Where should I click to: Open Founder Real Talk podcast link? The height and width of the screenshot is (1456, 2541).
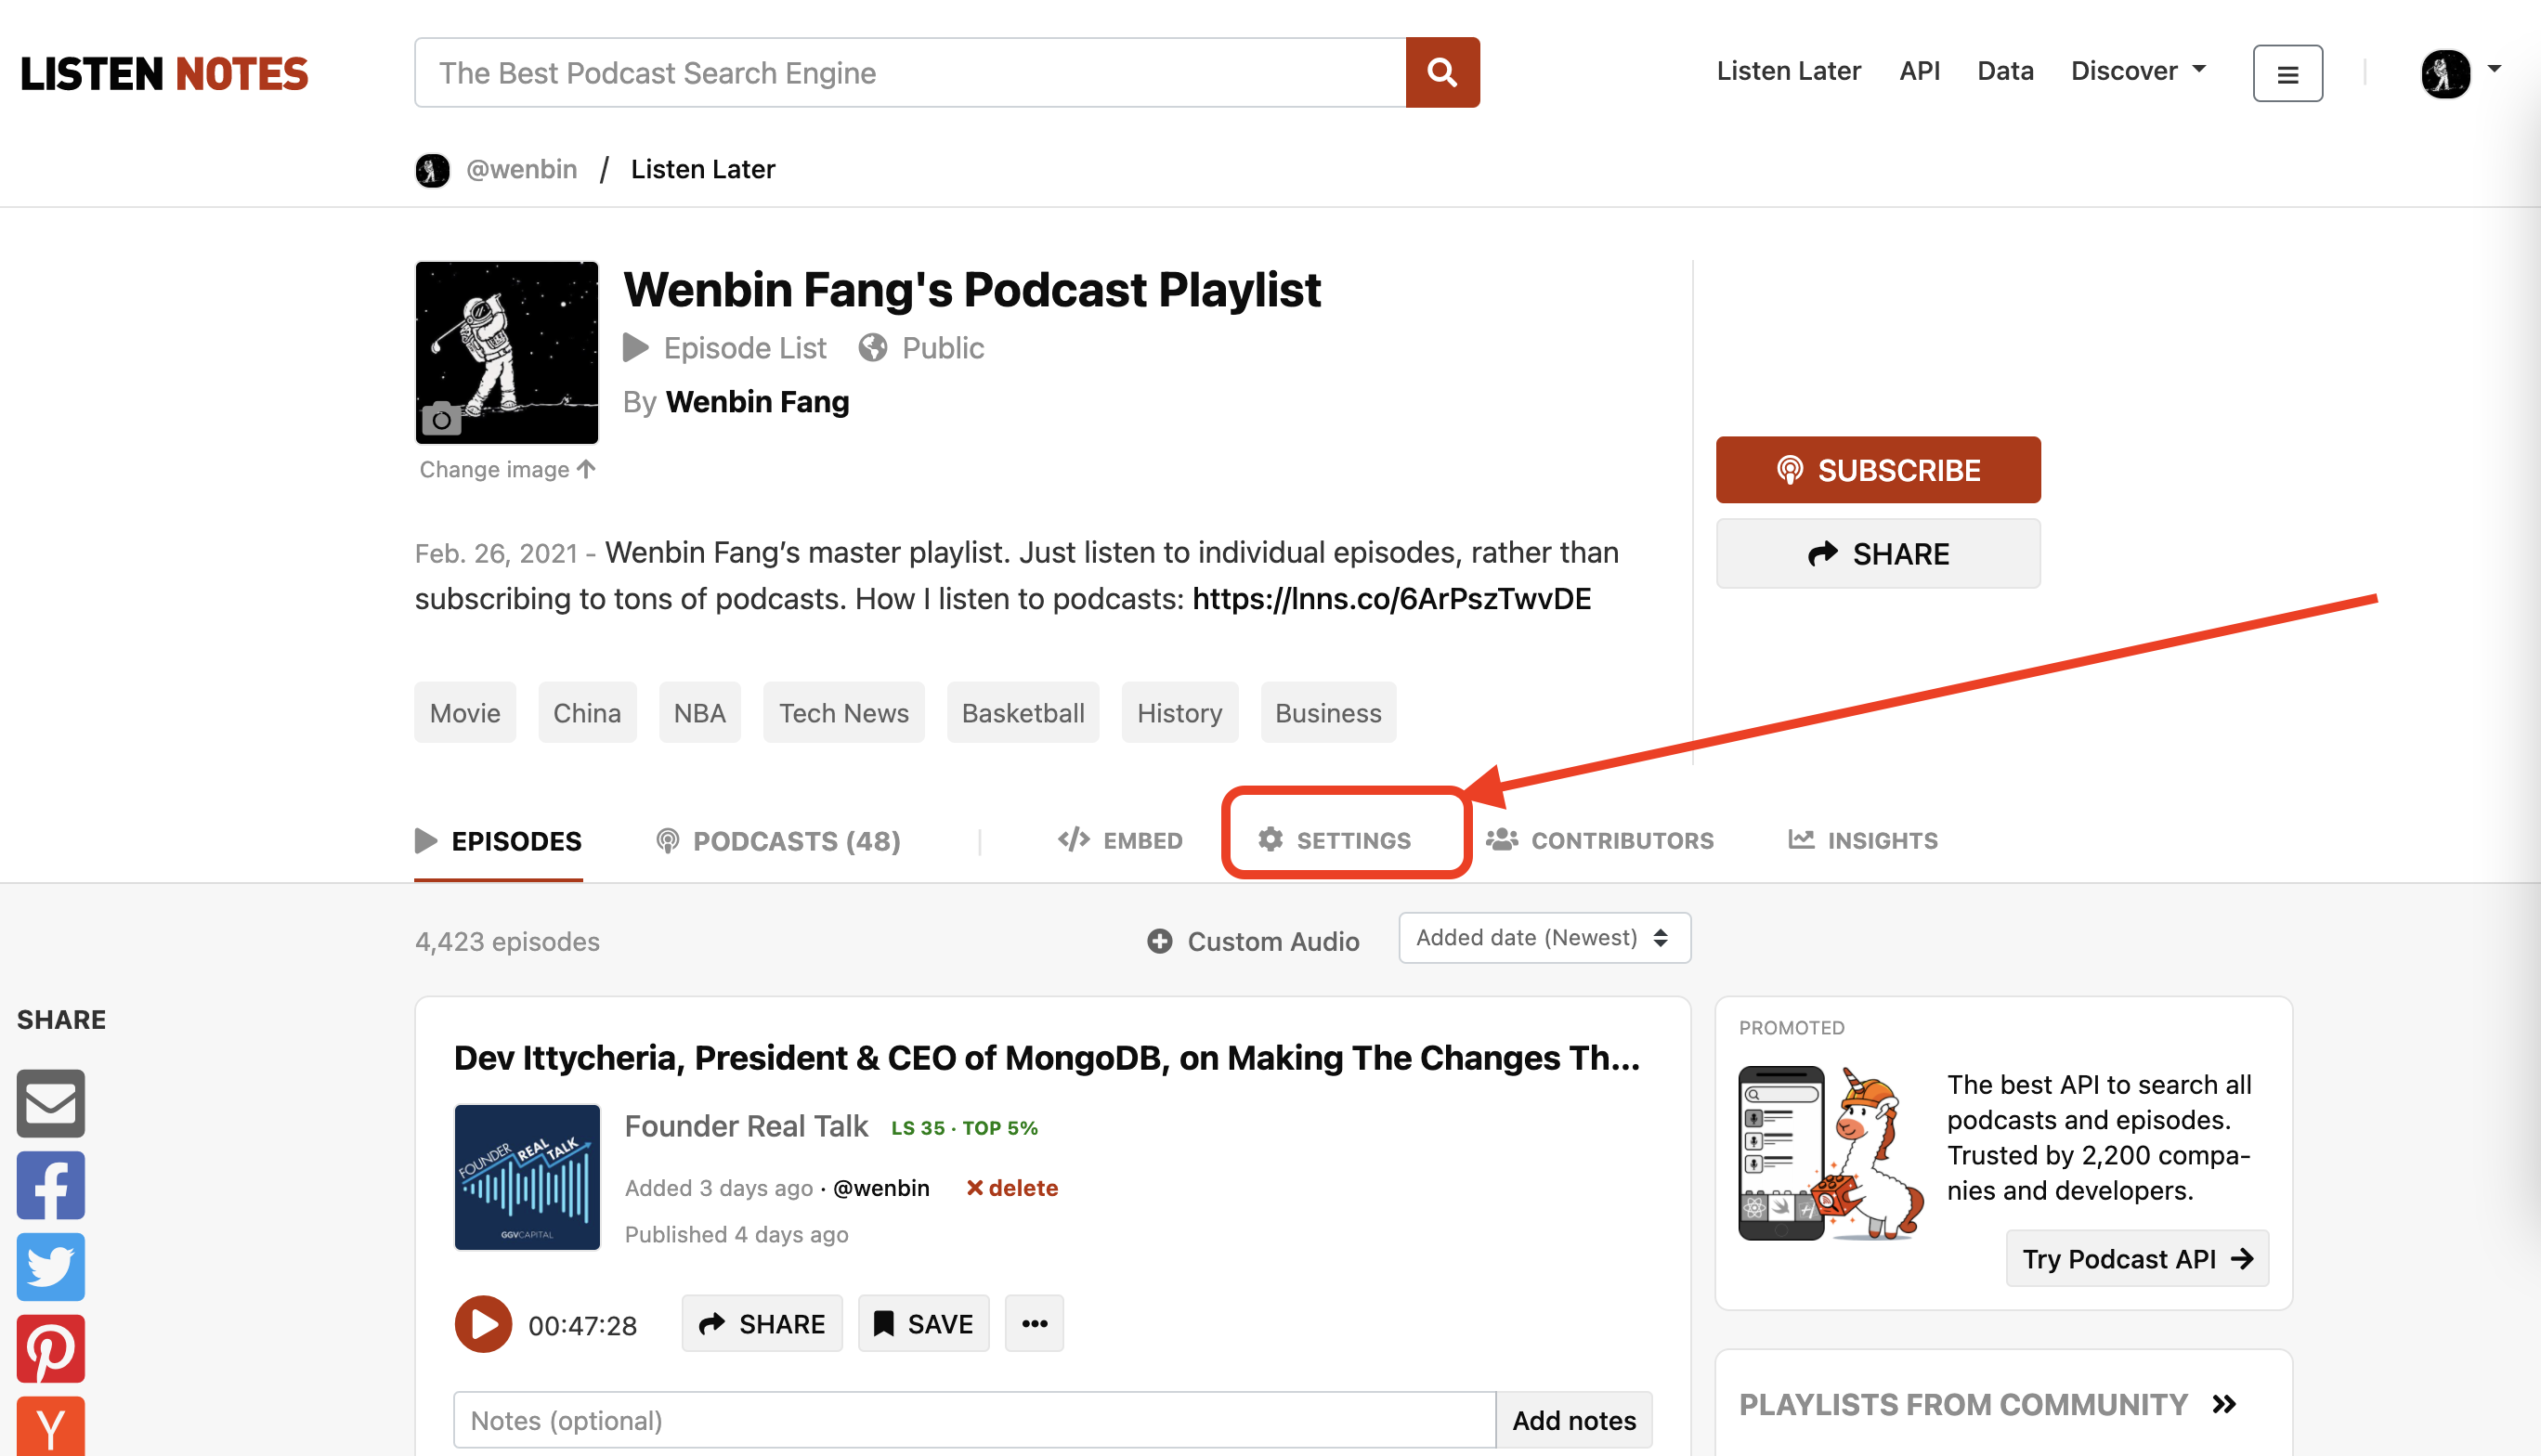[x=746, y=1126]
